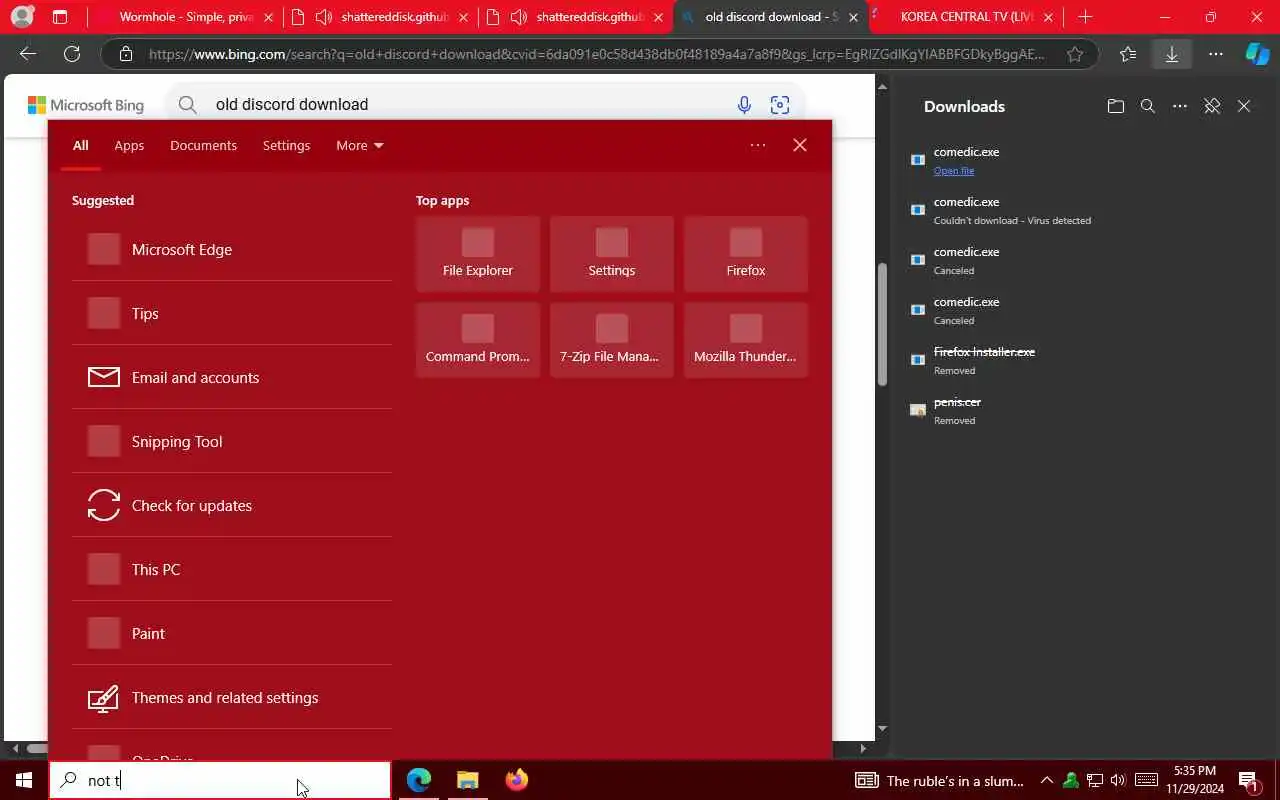Viewport: 1280px width, 800px height.
Task: Click the Edge downloads toolbar button
Action: coord(1172,55)
